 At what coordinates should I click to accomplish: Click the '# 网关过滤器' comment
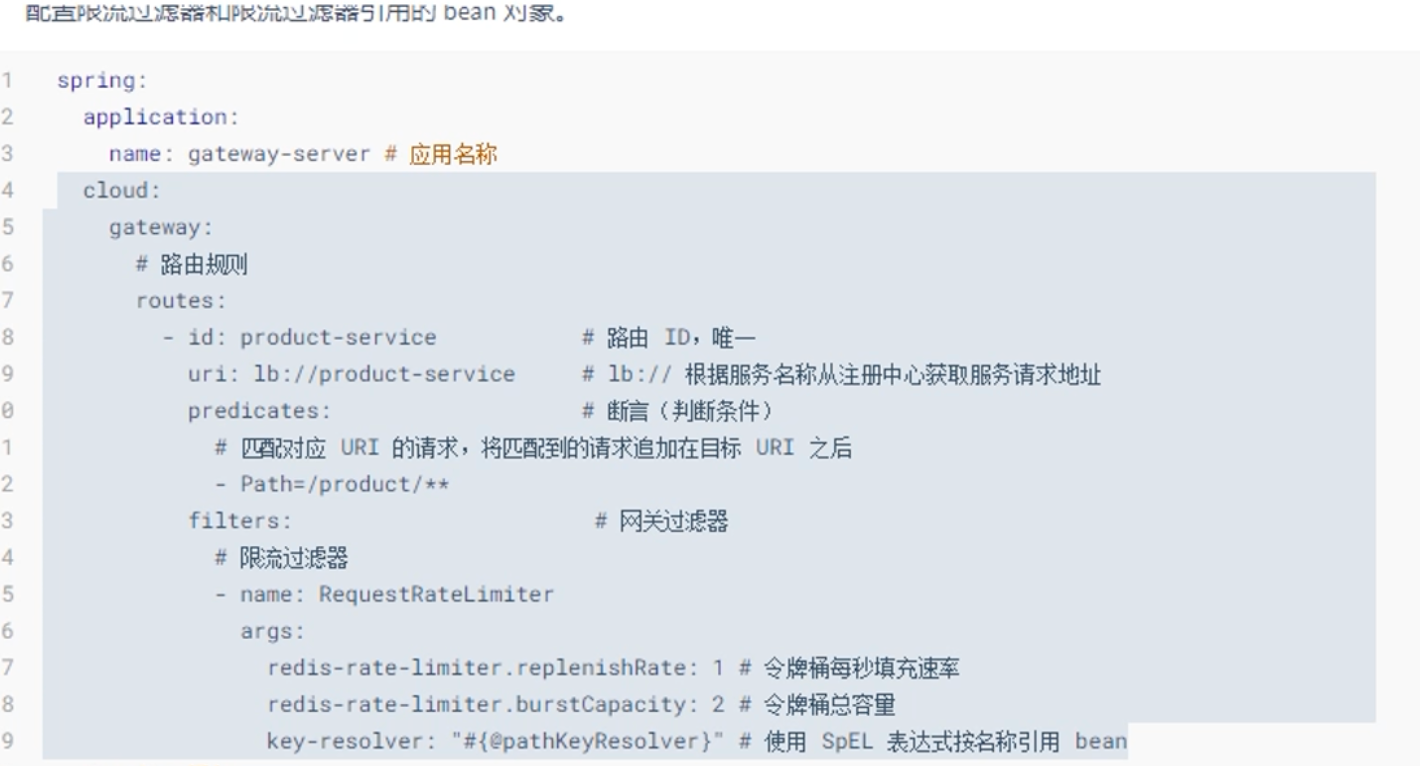662,522
